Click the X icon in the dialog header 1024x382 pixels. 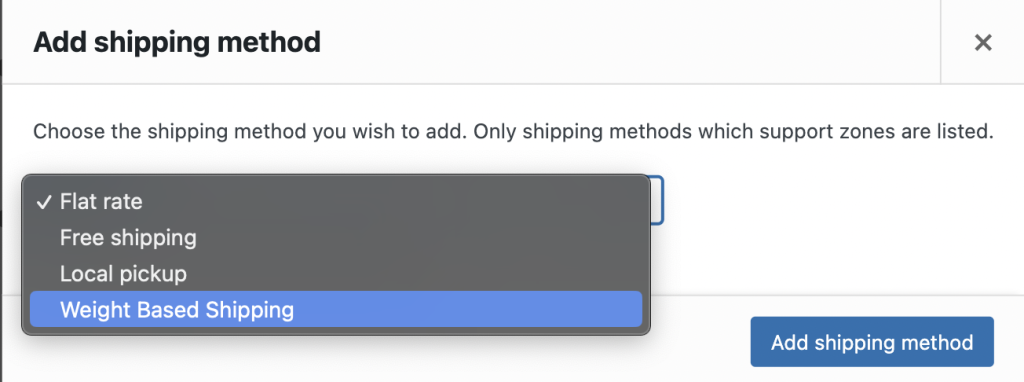[x=983, y=42]
